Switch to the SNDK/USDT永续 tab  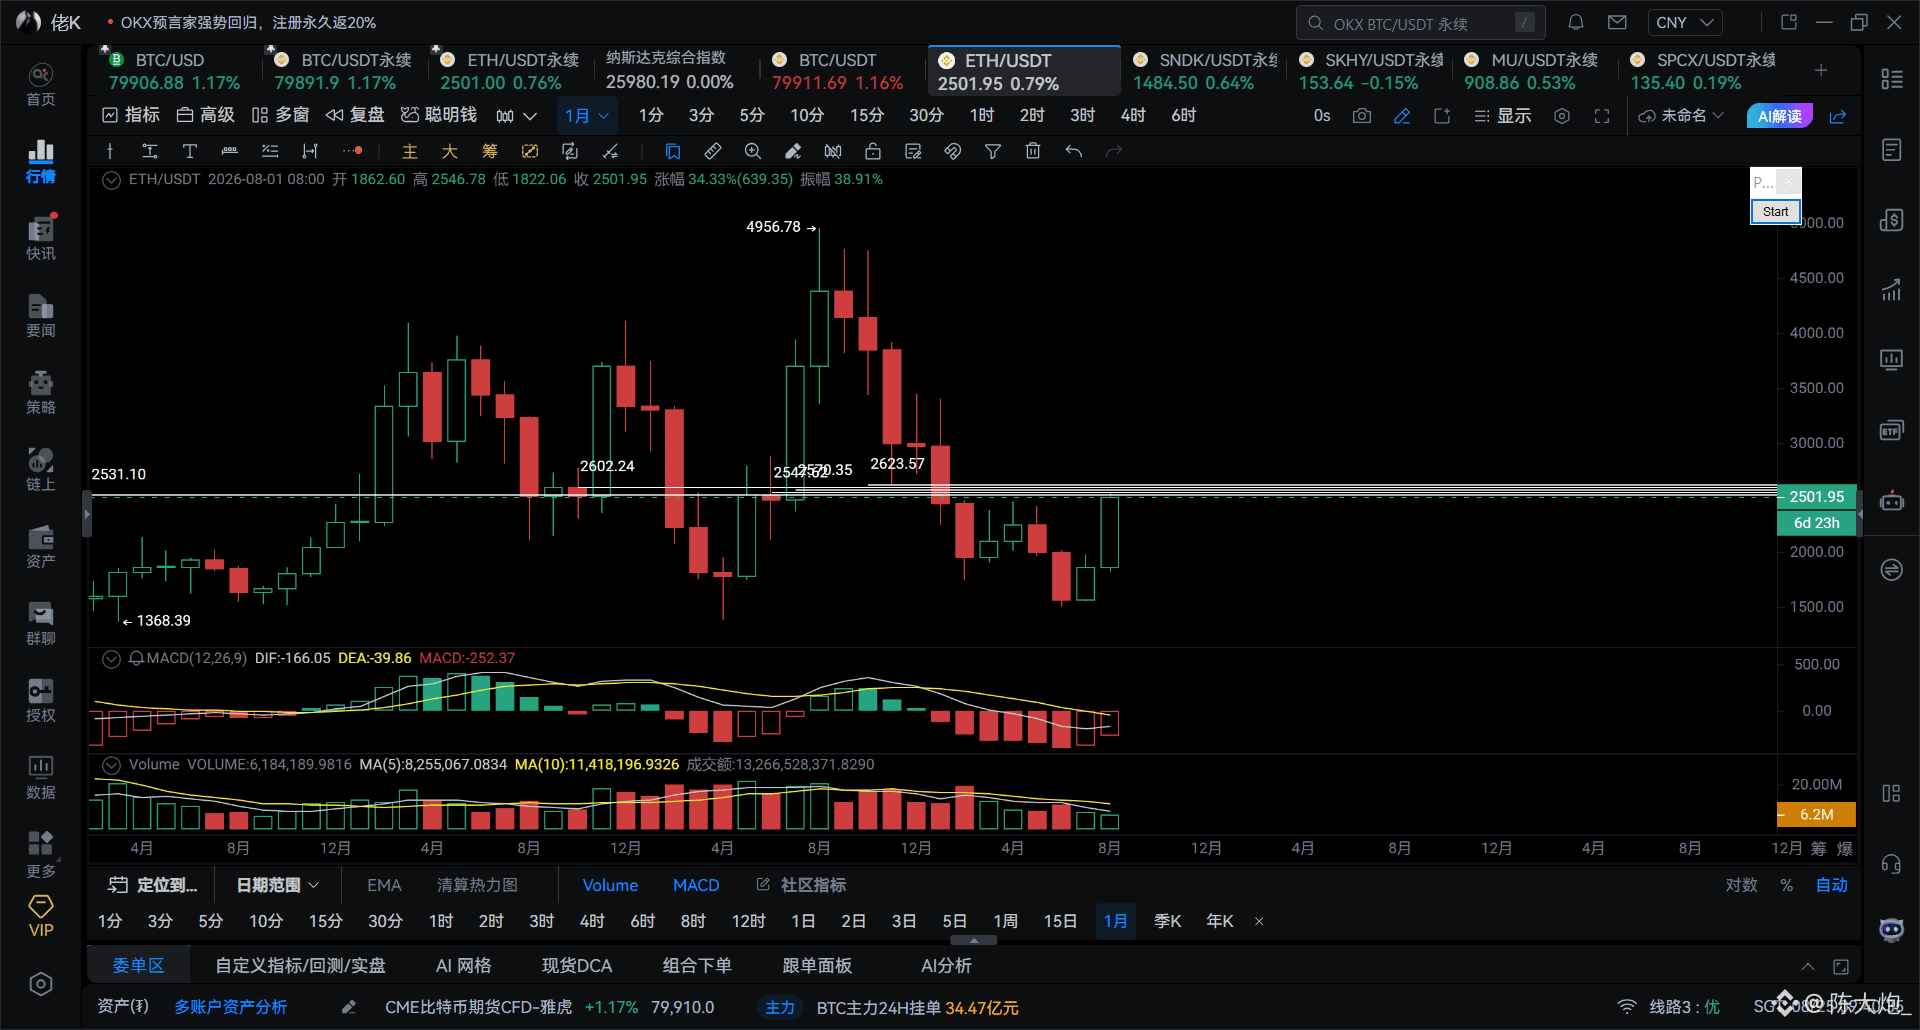[1204, 71]
